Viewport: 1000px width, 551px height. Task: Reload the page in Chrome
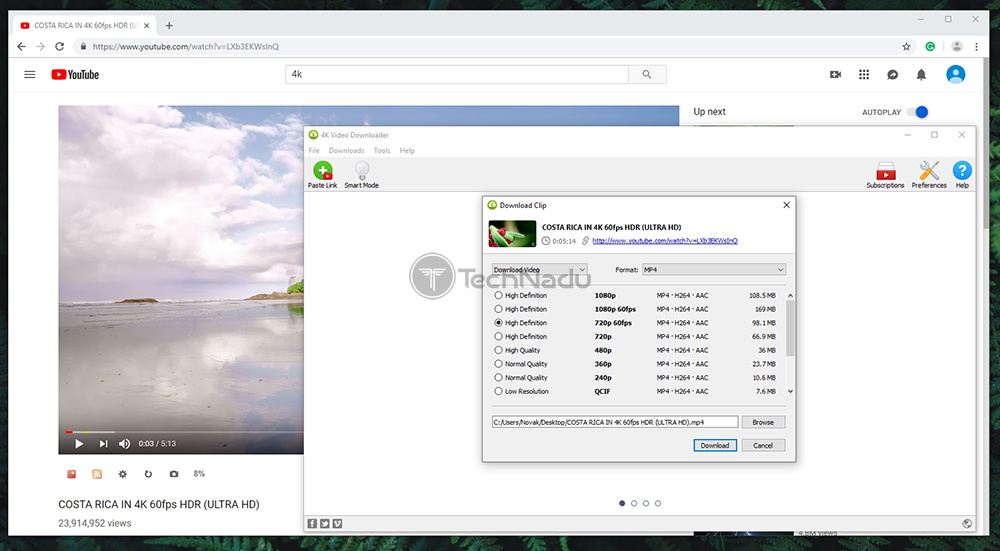coord(59,47)
